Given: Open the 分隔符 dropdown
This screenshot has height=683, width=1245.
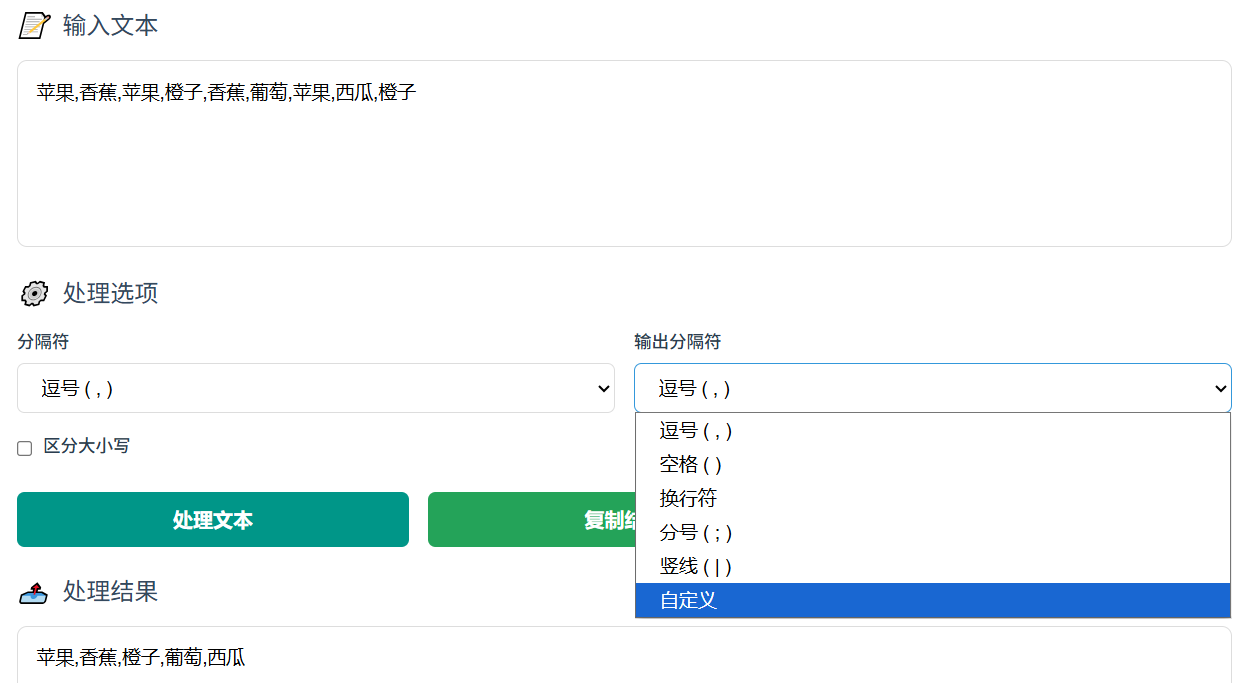Looking at the screenshot, I should tap(316, 388).
